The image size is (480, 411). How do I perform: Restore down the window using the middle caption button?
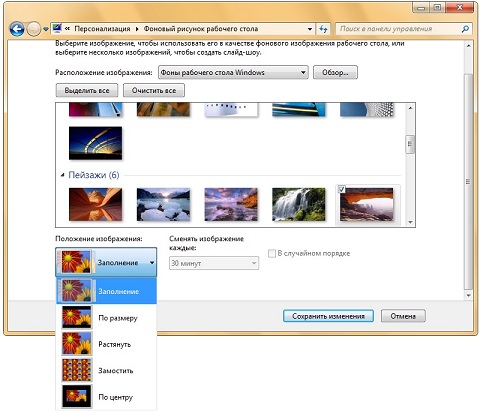(x=438, y=7)
